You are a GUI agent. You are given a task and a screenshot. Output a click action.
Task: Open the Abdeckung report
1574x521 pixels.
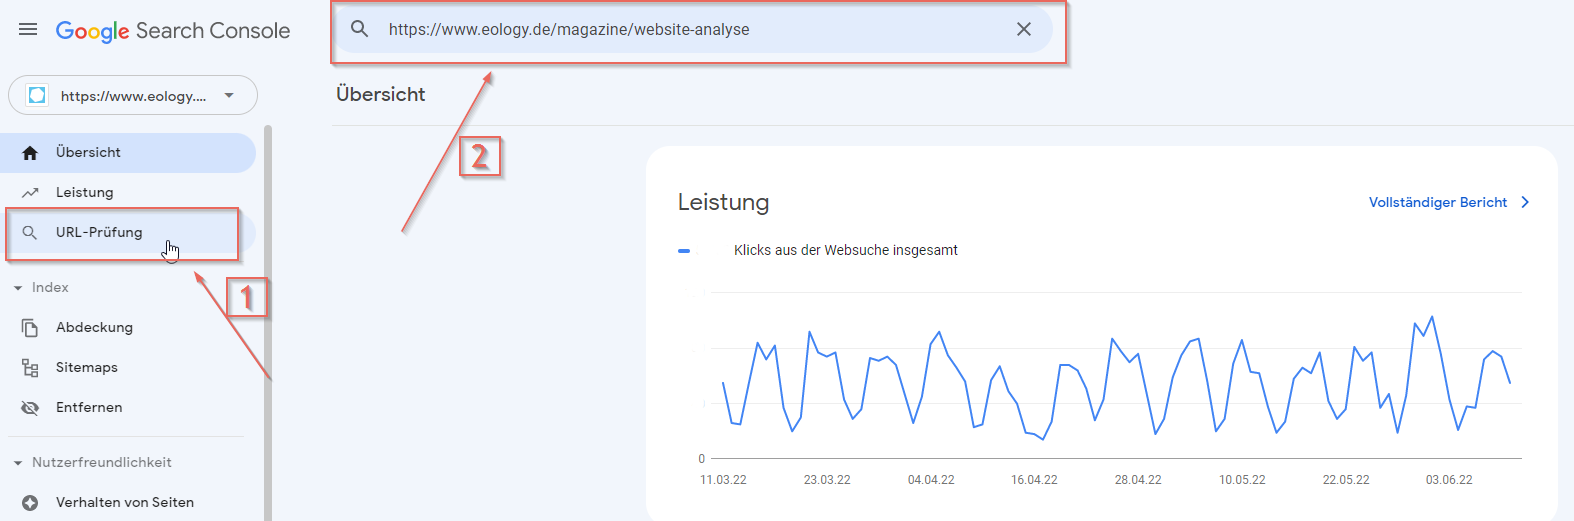[x=128, y=328]
